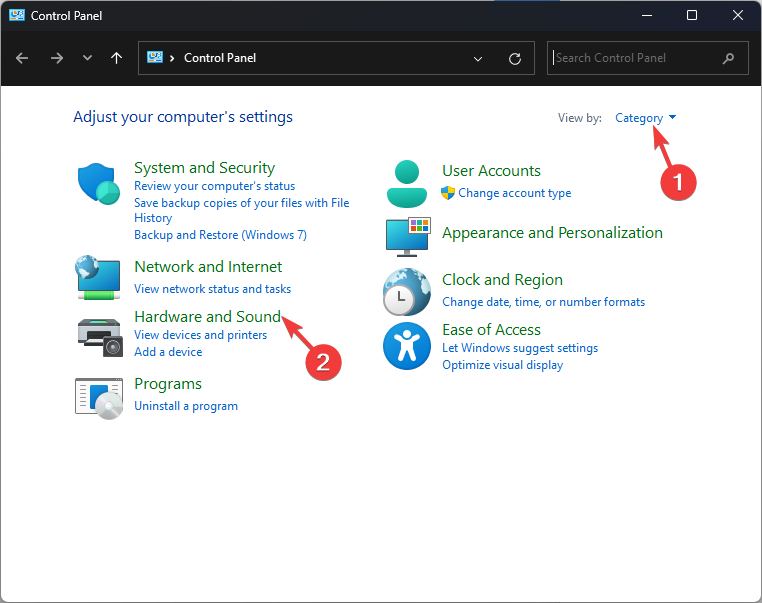Click the Control Panel title bar icon
762x603 pixels.
17,15
